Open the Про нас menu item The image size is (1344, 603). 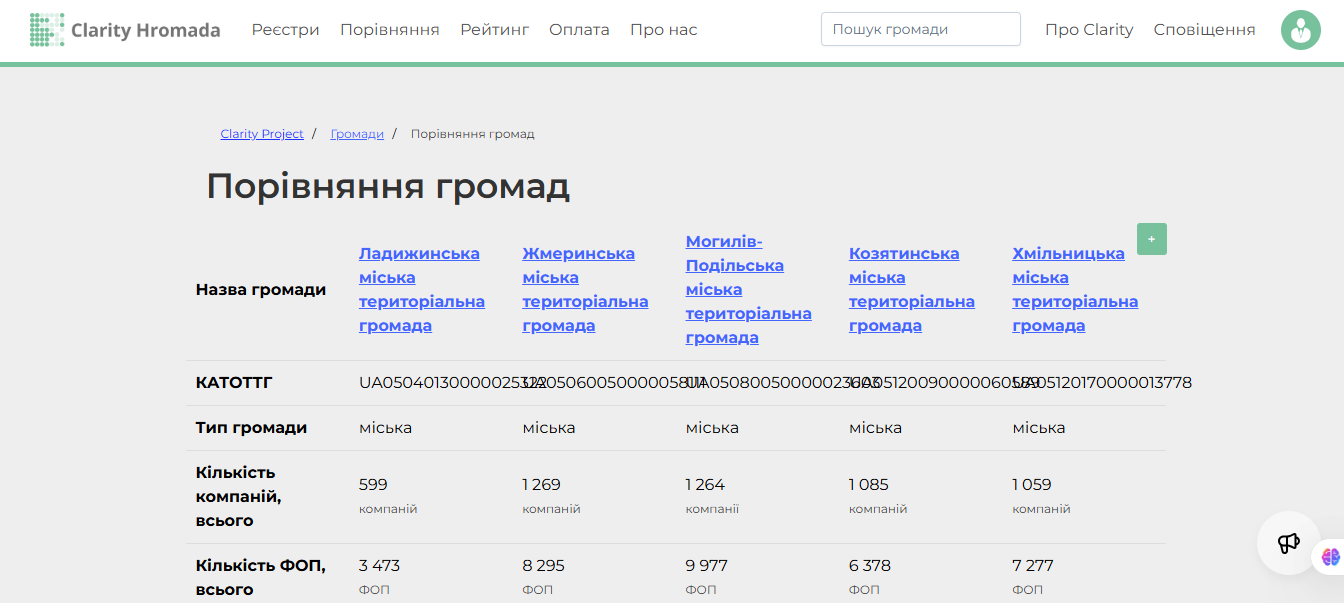coord(664,30)
